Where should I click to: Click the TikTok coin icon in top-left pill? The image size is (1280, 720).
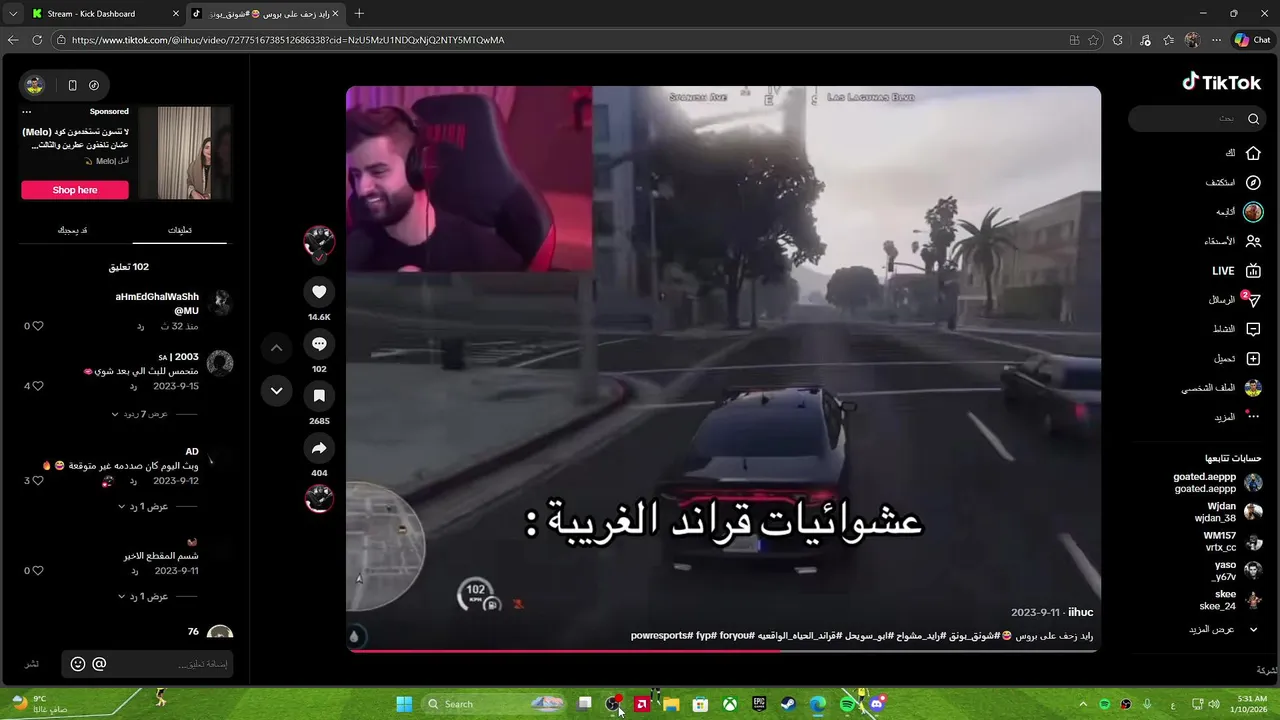coord(94,85)
